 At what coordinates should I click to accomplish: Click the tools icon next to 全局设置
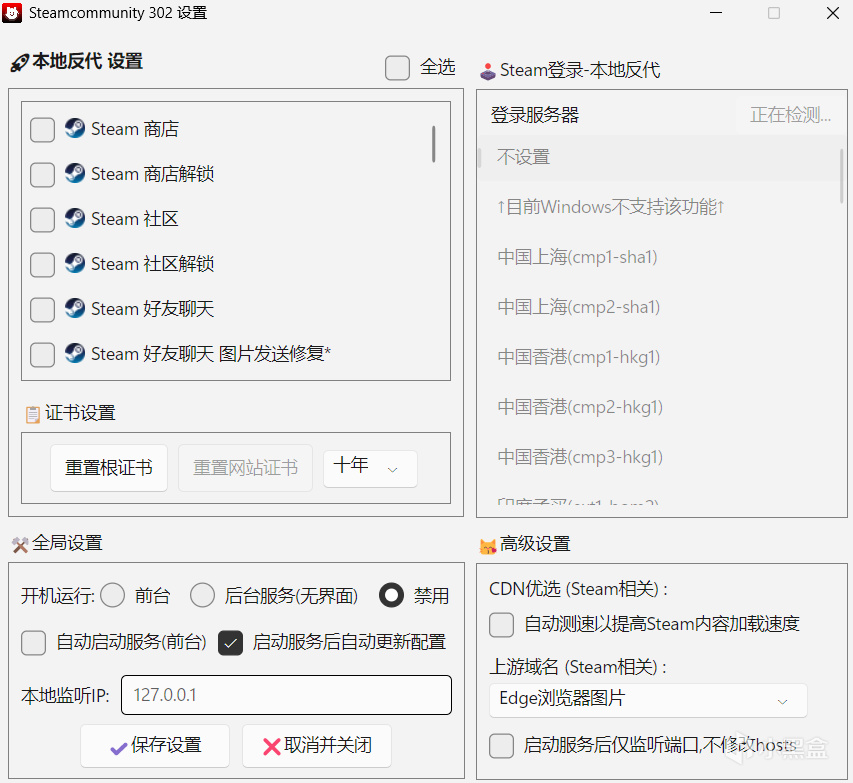(x=20, y=544)
